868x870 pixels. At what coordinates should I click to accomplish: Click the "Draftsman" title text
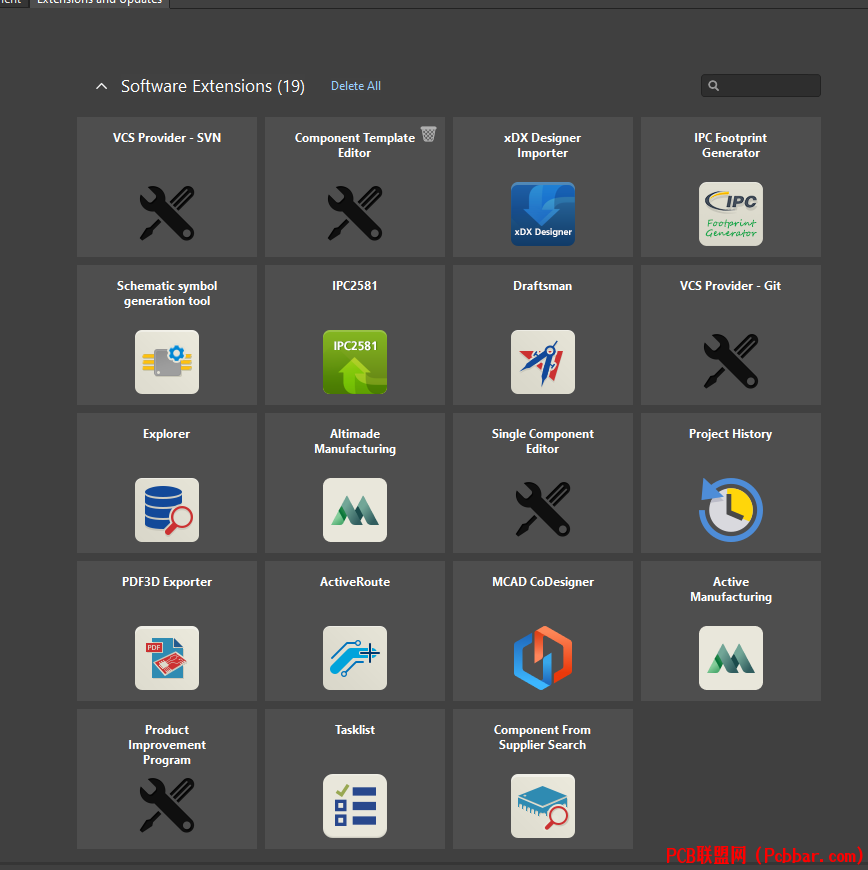pos(543,286)
